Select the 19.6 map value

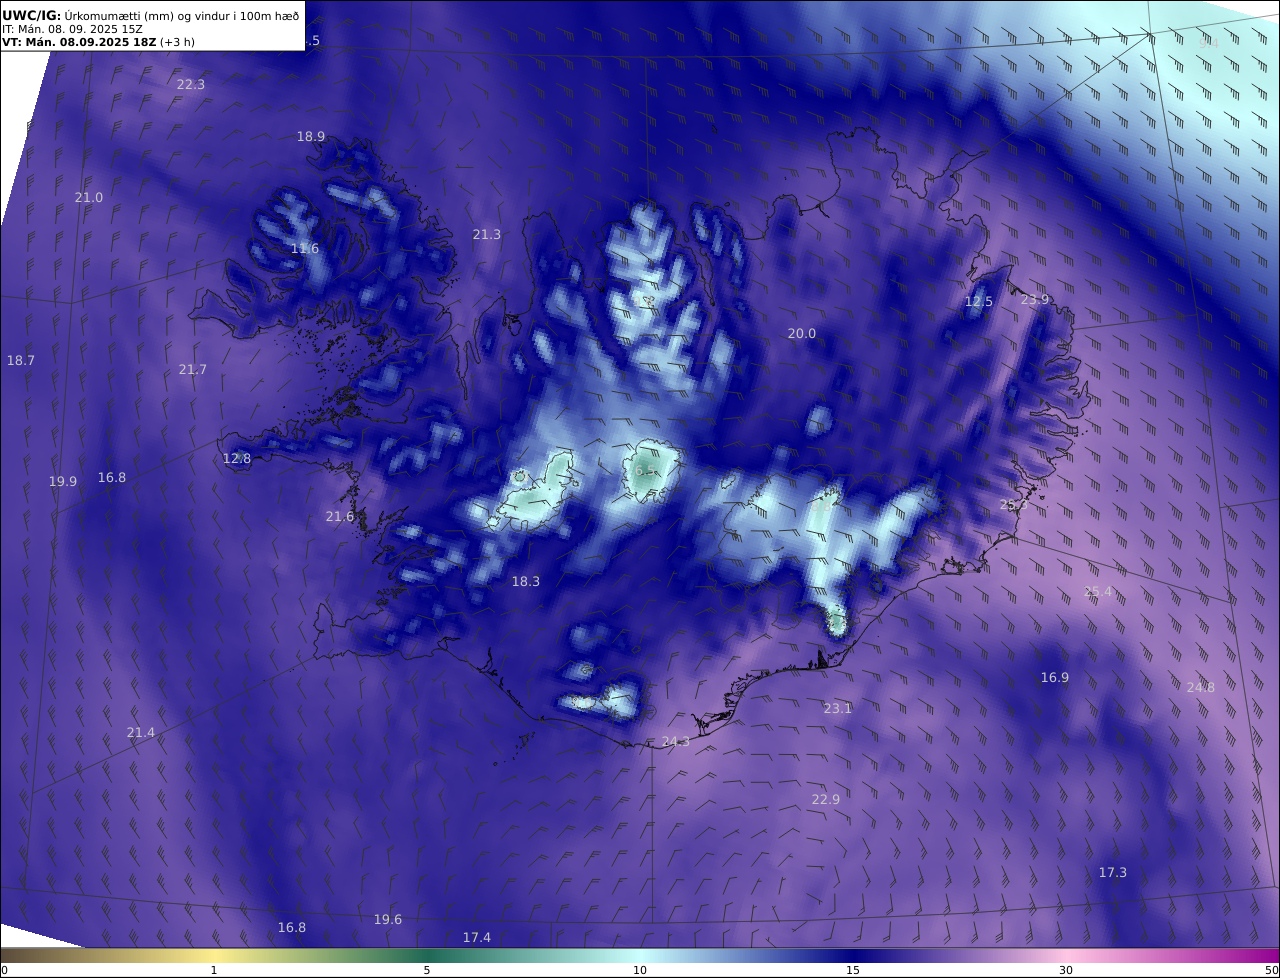[x=388, y=920]
